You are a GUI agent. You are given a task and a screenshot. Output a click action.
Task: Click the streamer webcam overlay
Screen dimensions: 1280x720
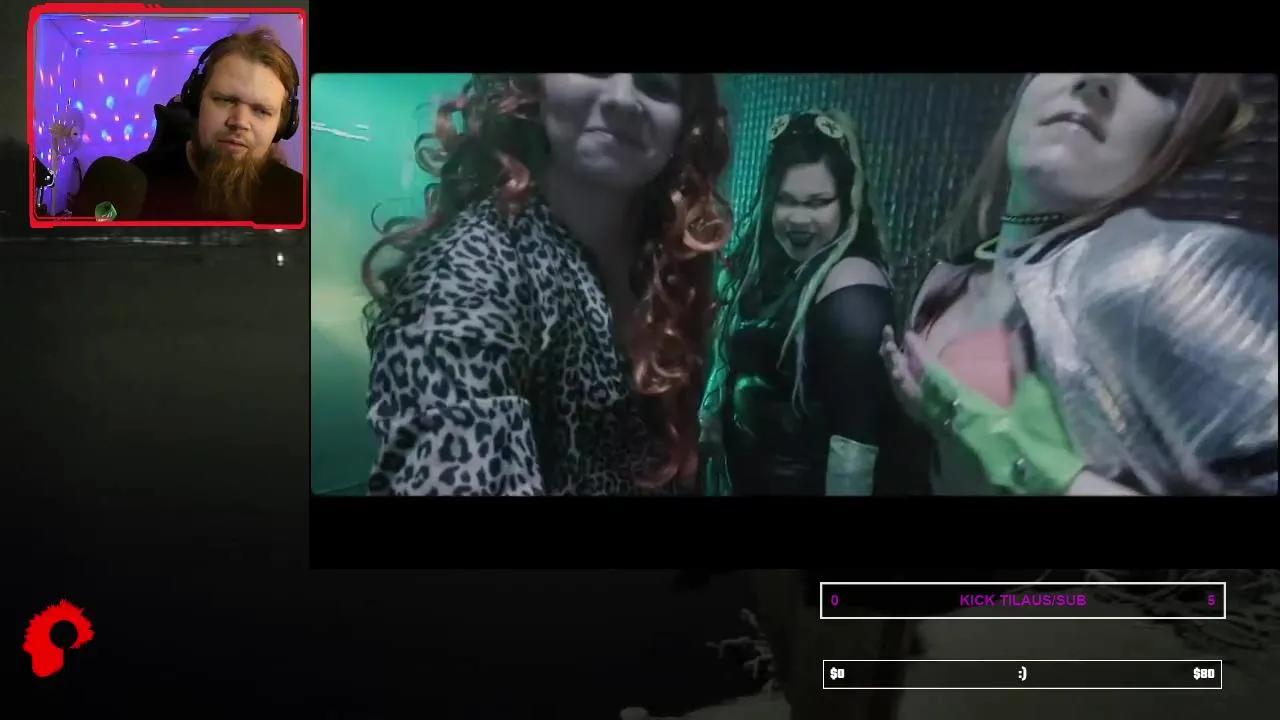click(168, 118)
